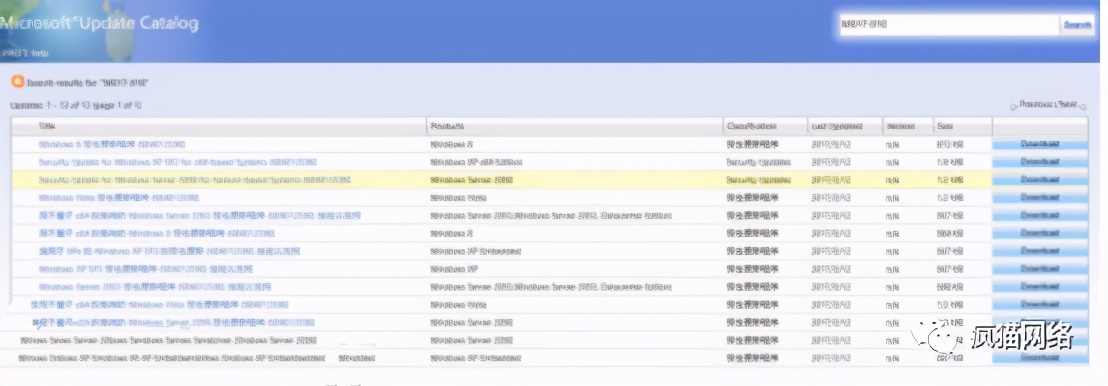The image size is (1108, 386).
Task: Go to the Next results page
Action: click(x=1069, y=105)
